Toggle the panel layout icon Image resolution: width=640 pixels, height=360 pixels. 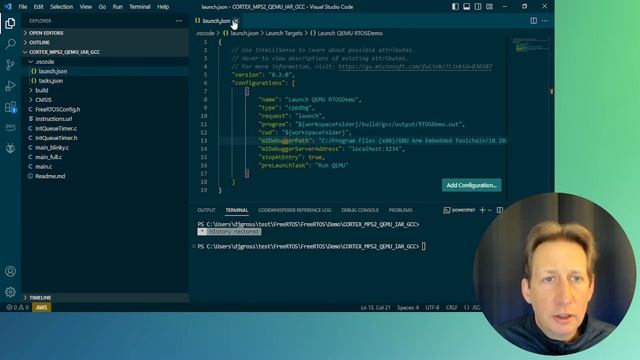tap(467, 7)
